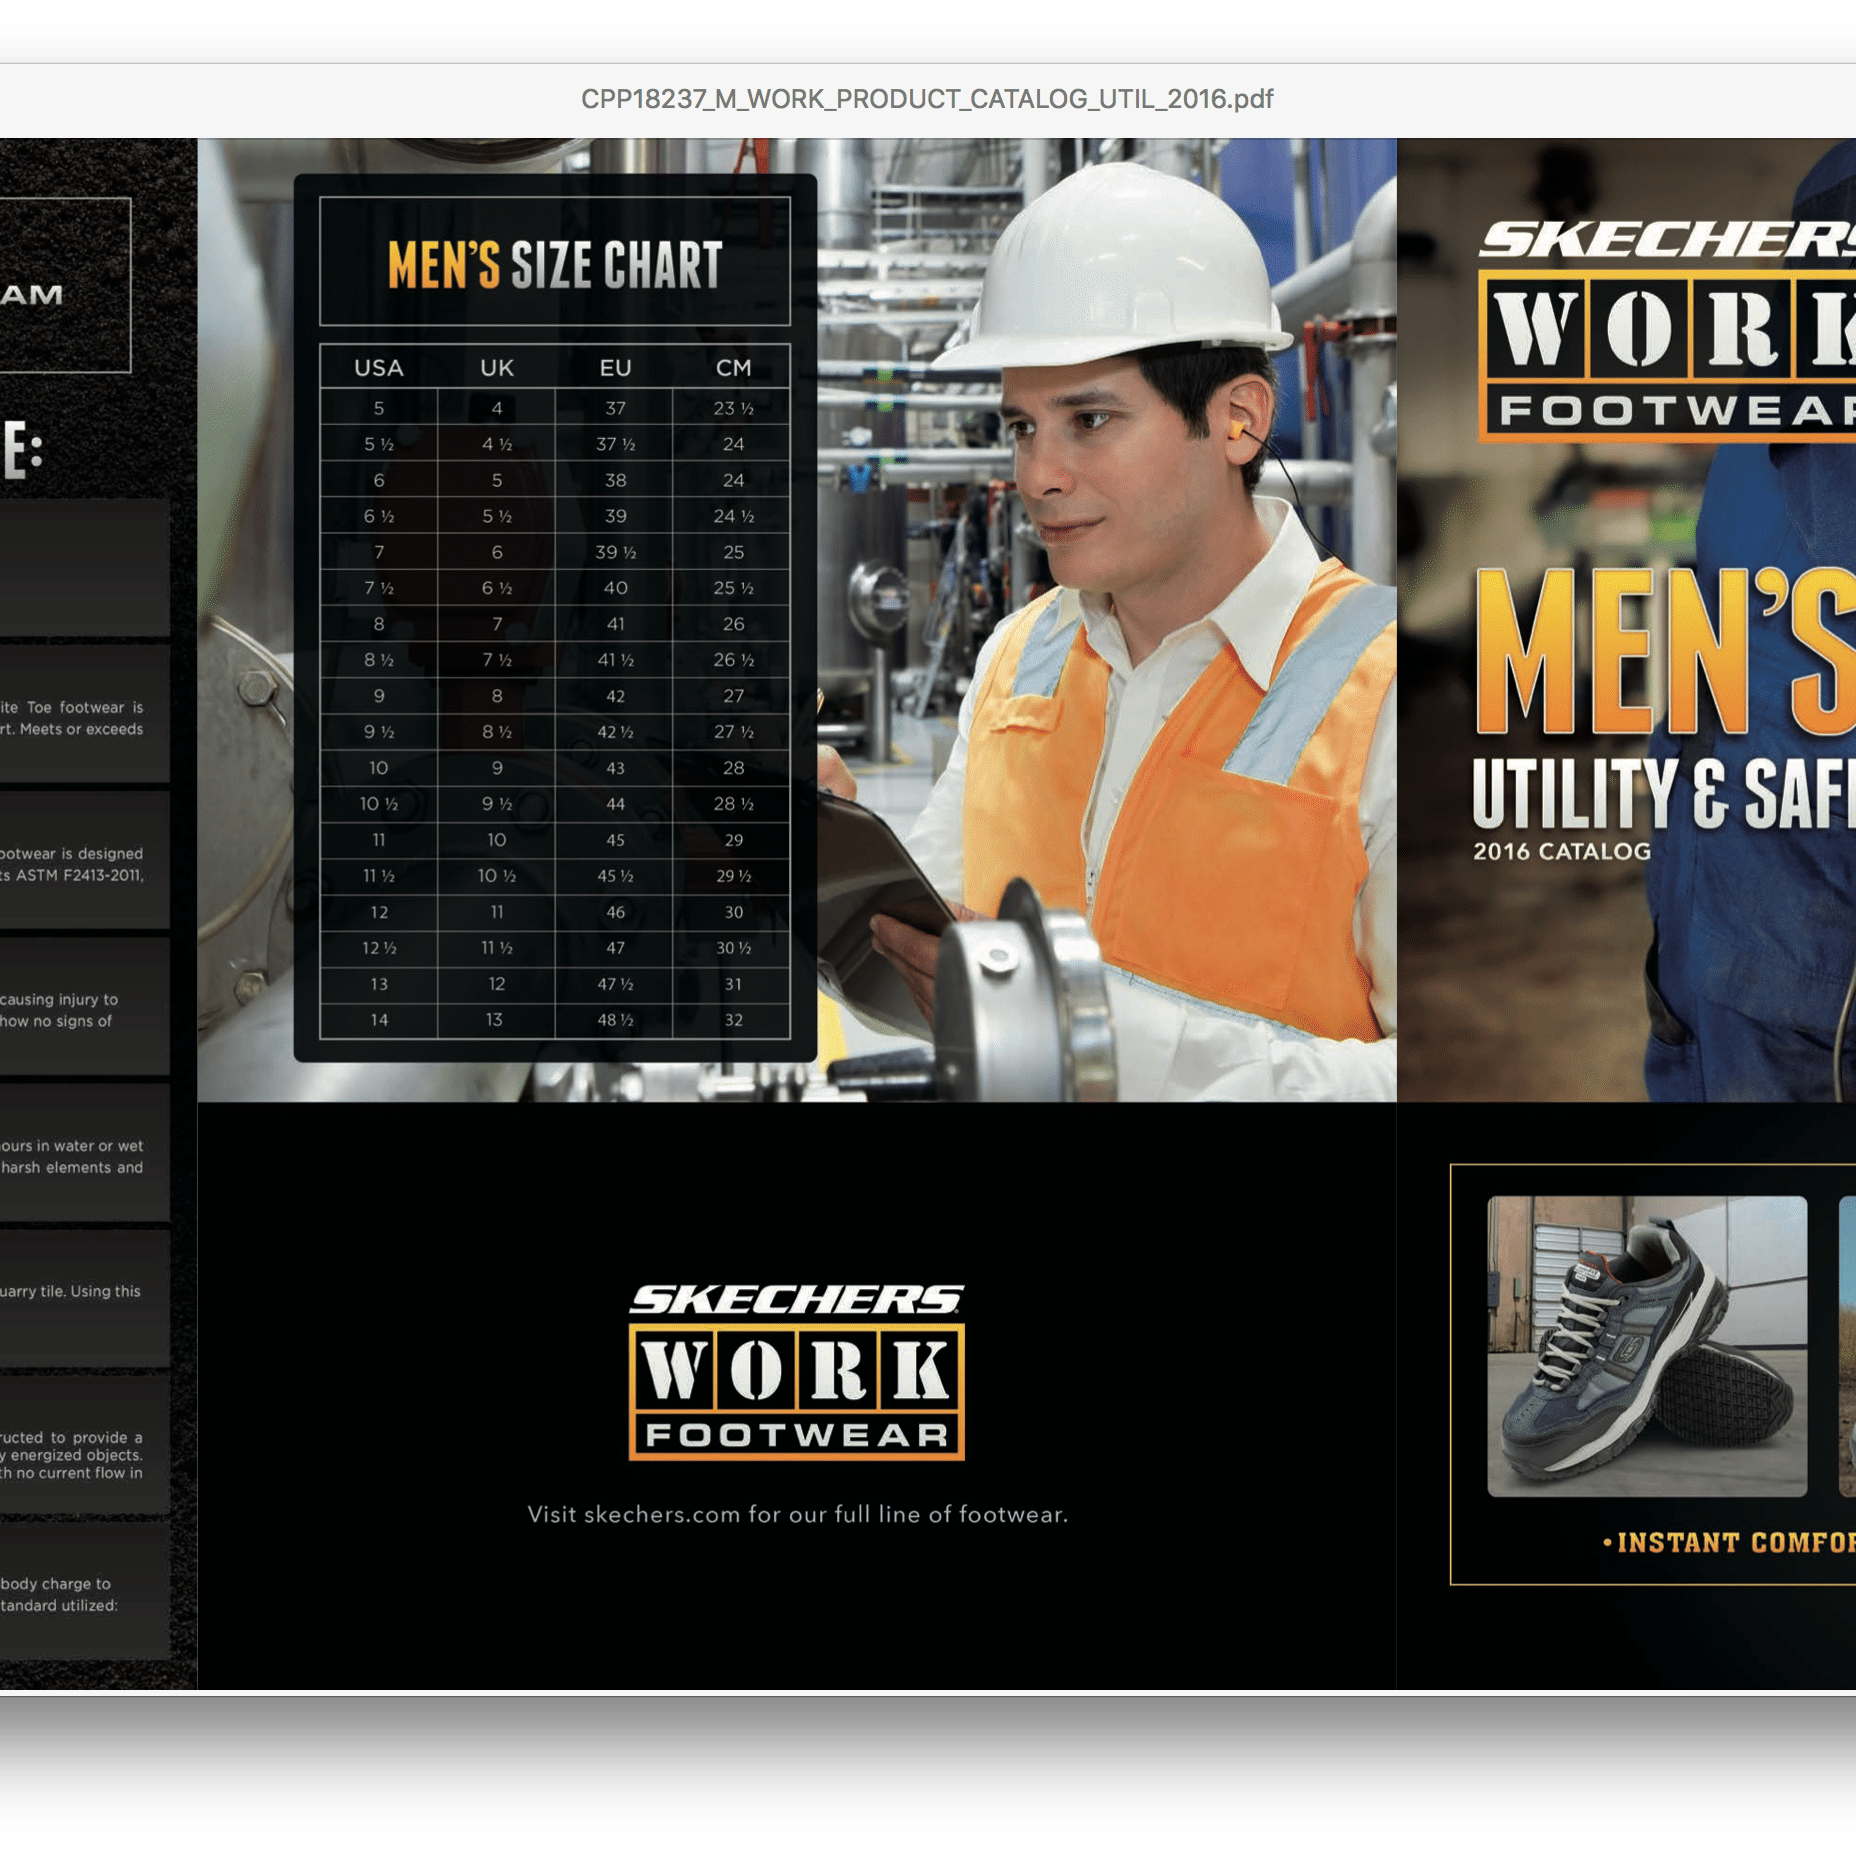
Task: Click the CM value 31 cell
Action: coord(733,984)
